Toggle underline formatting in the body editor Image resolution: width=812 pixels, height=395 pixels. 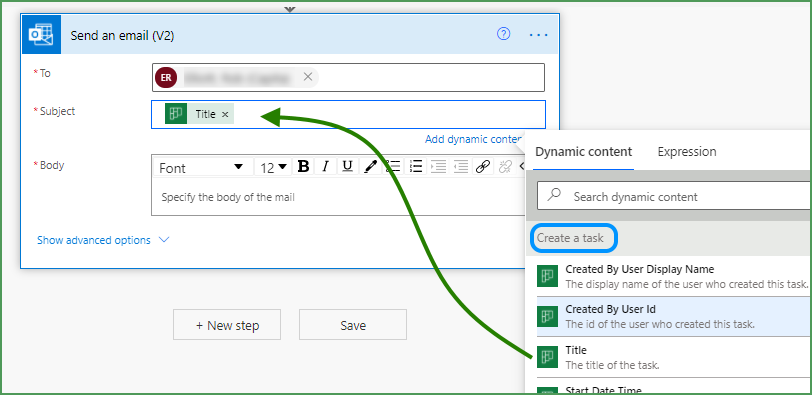347,167
